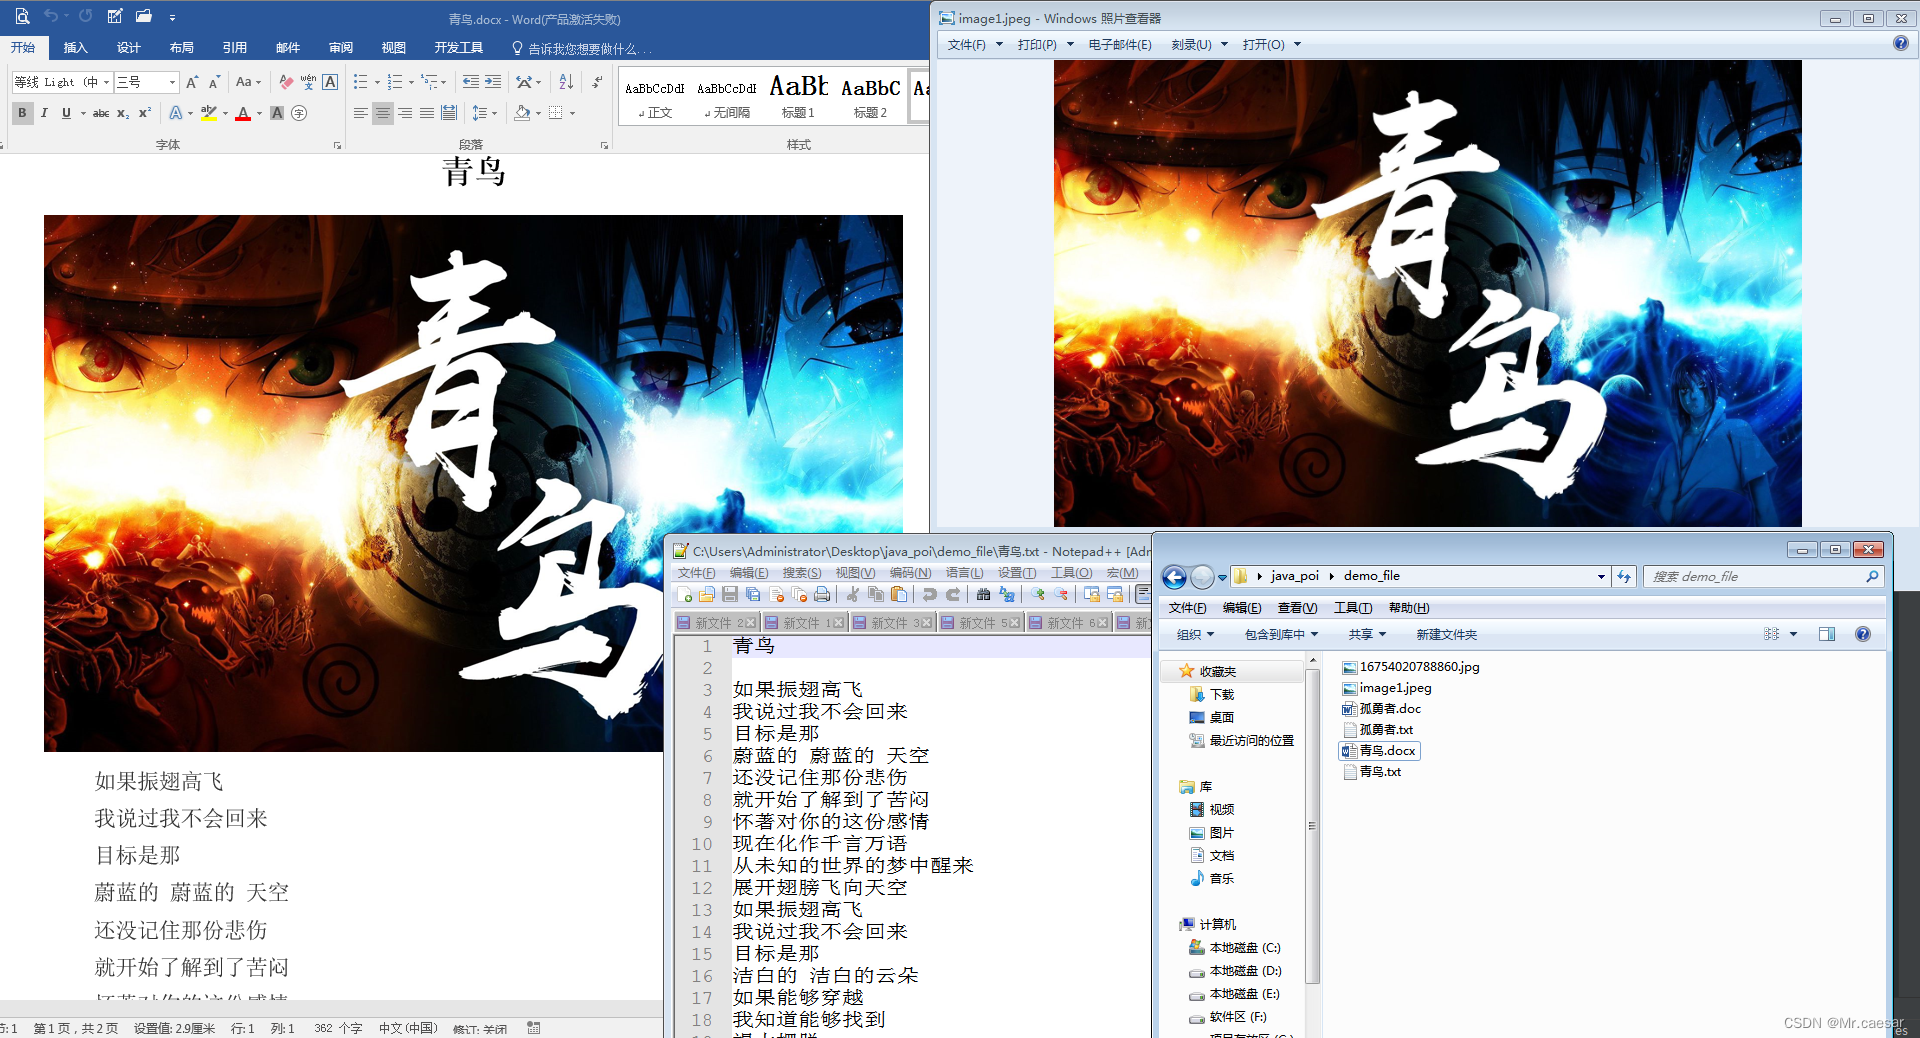The width and height of the screenshot is (1920, 1038).
Task: Click the Word clear formatting eraser icon
Action: (x=286, y=82)
